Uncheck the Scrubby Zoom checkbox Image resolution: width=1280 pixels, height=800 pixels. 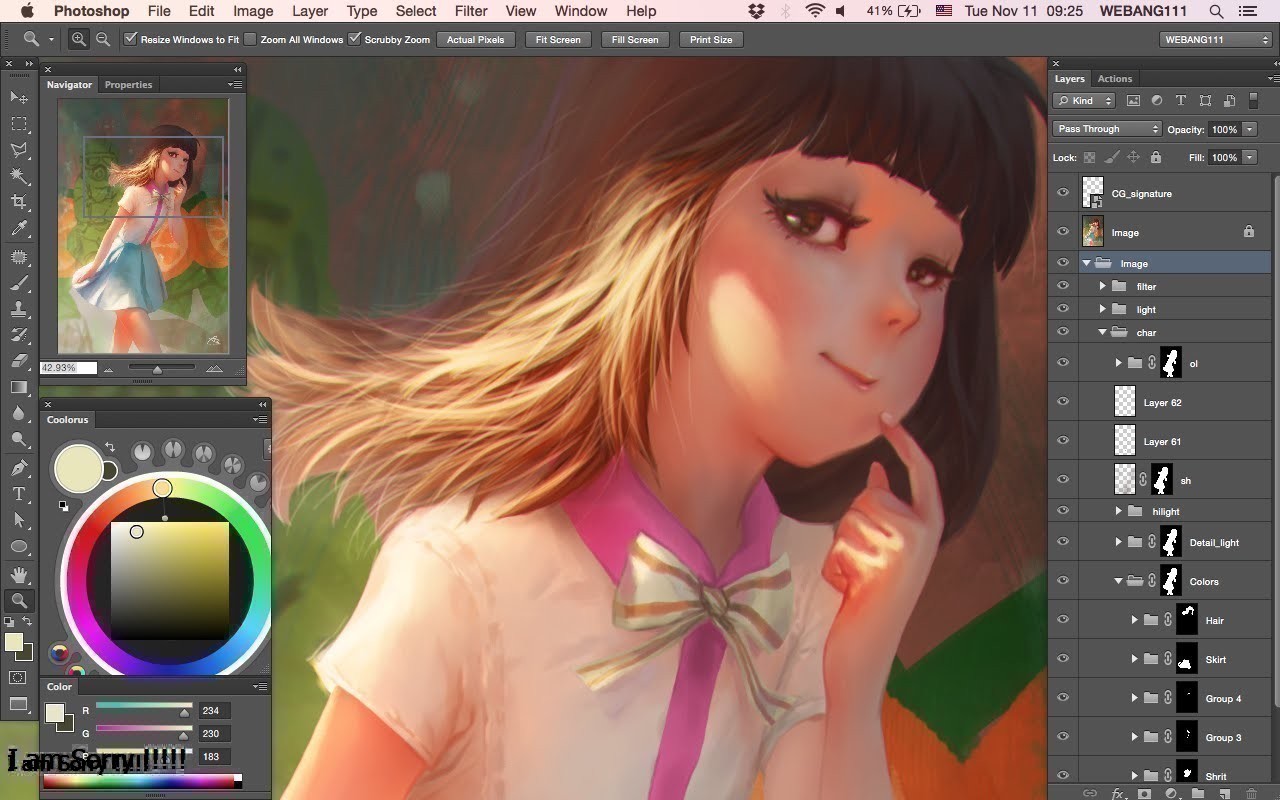[x=354, y=39]
